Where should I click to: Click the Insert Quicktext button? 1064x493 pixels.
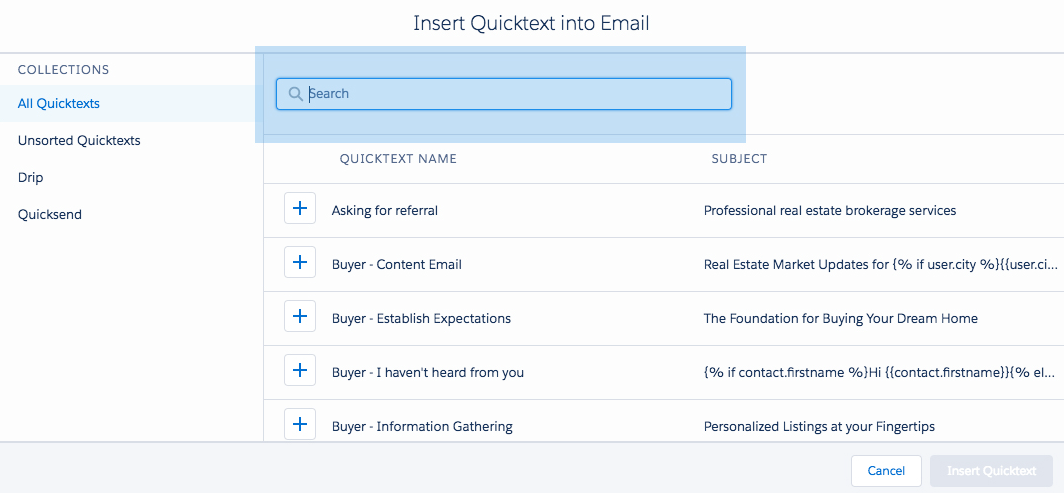(x=991, y=471)
